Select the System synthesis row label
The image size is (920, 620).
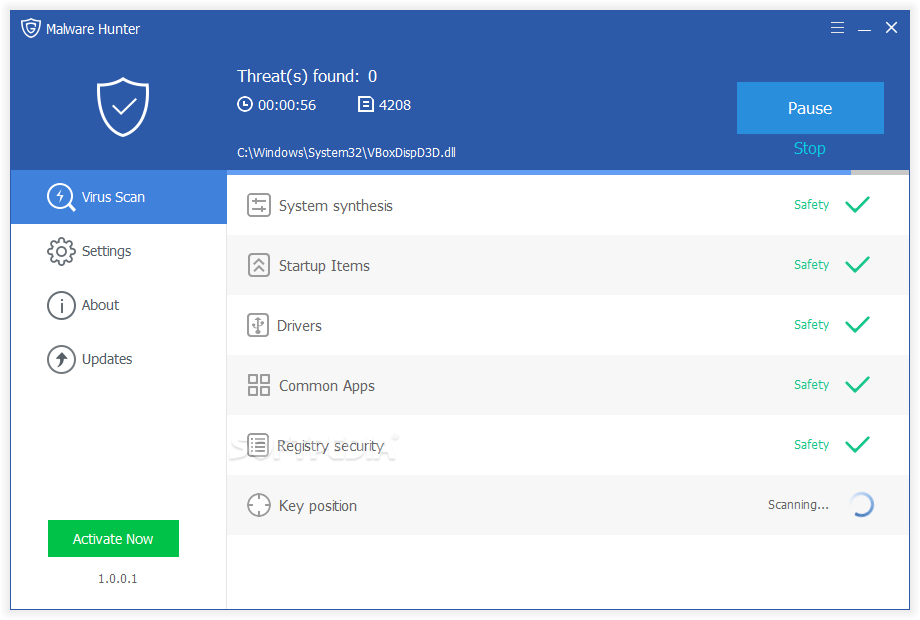tap(336, 206)
